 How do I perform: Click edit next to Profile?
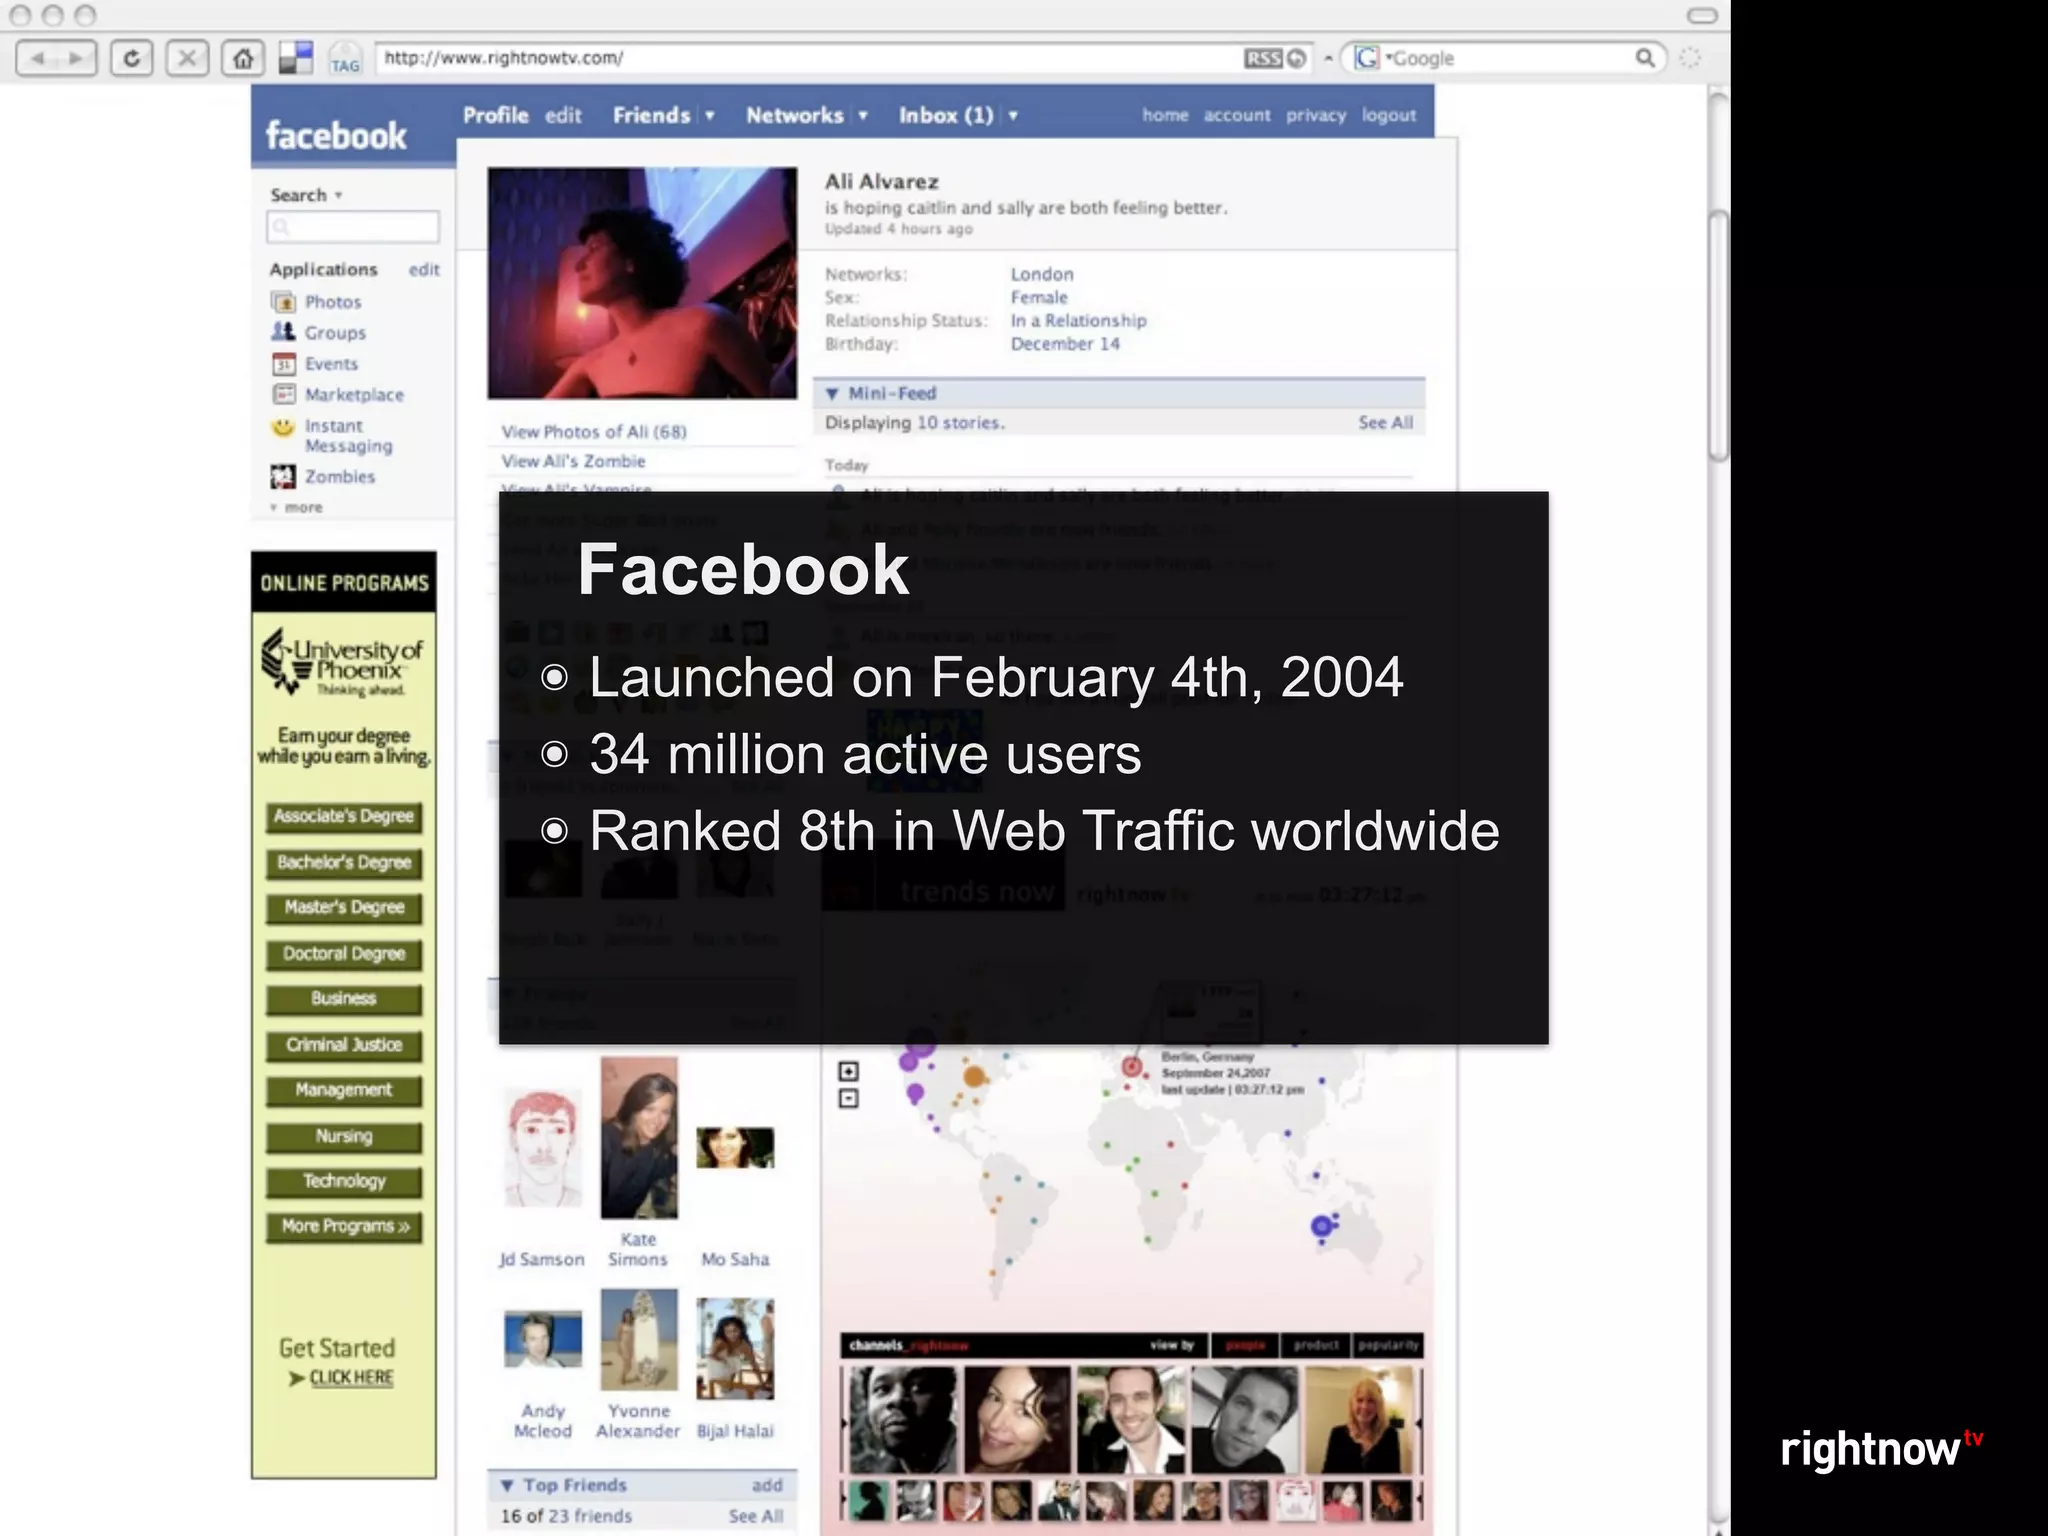[563, 115]
